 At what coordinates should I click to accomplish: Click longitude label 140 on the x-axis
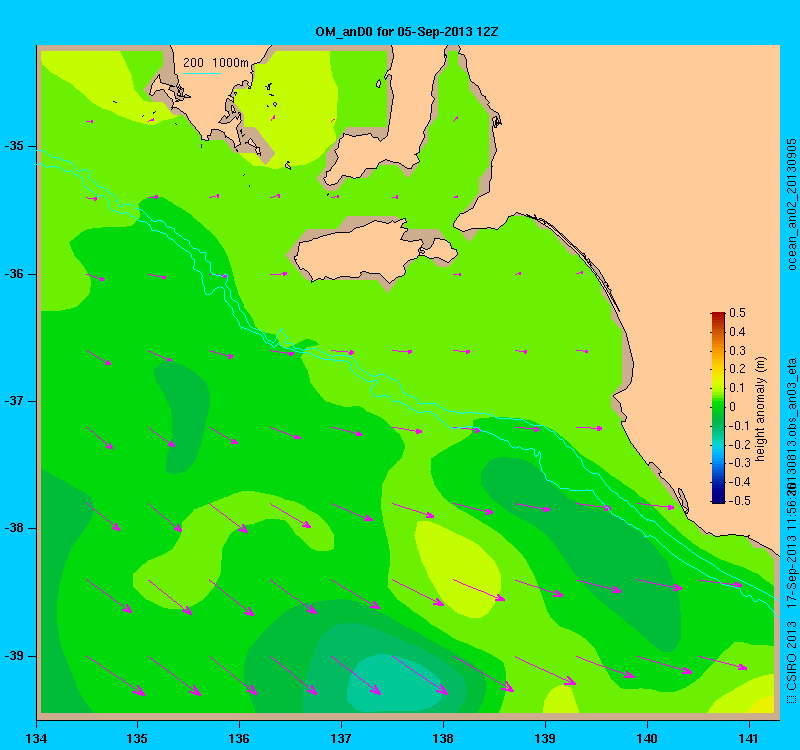click(x=647, y=738)
